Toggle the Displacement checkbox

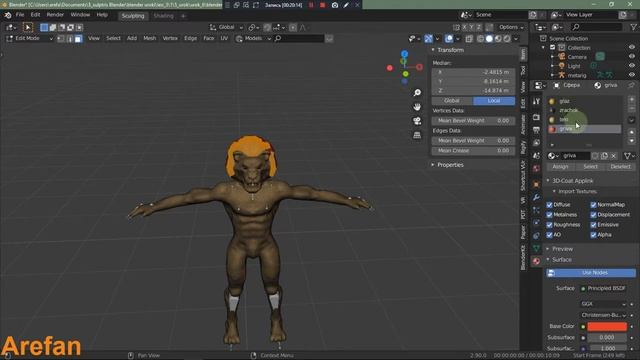[593, 215]
